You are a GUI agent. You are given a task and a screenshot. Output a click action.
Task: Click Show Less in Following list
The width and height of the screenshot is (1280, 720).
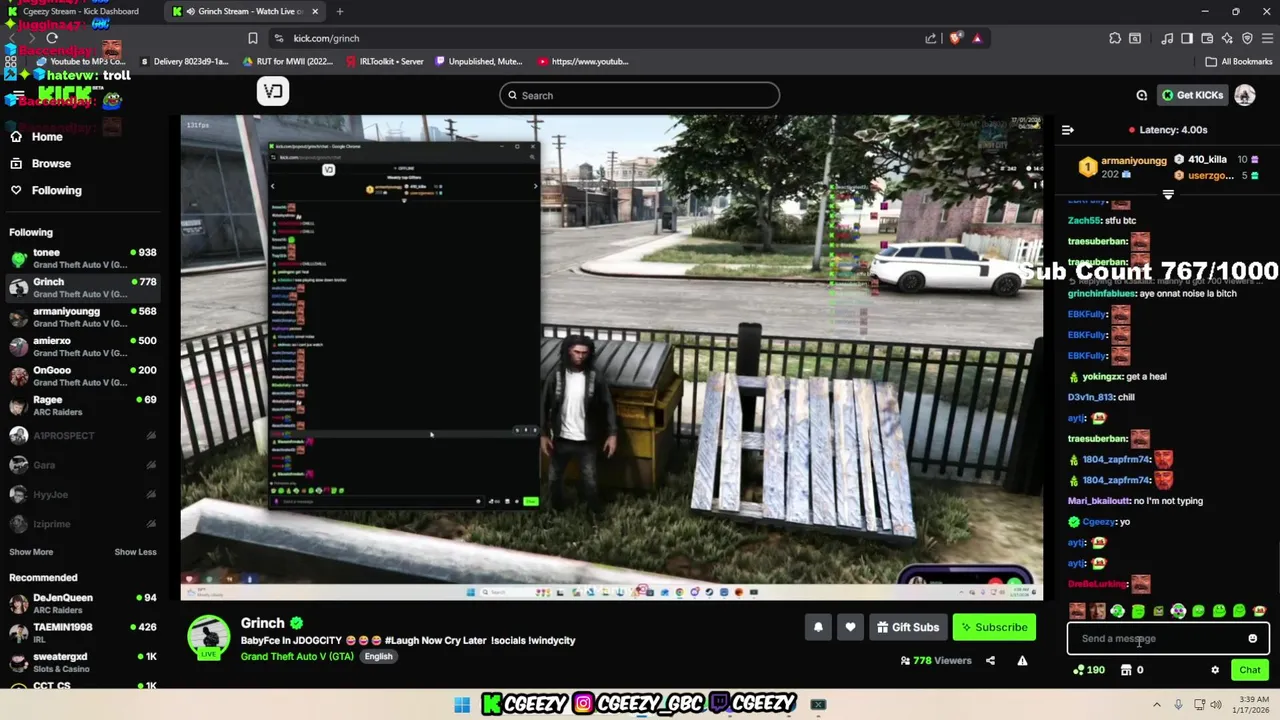pyautogui.click(x=135, y=552)
